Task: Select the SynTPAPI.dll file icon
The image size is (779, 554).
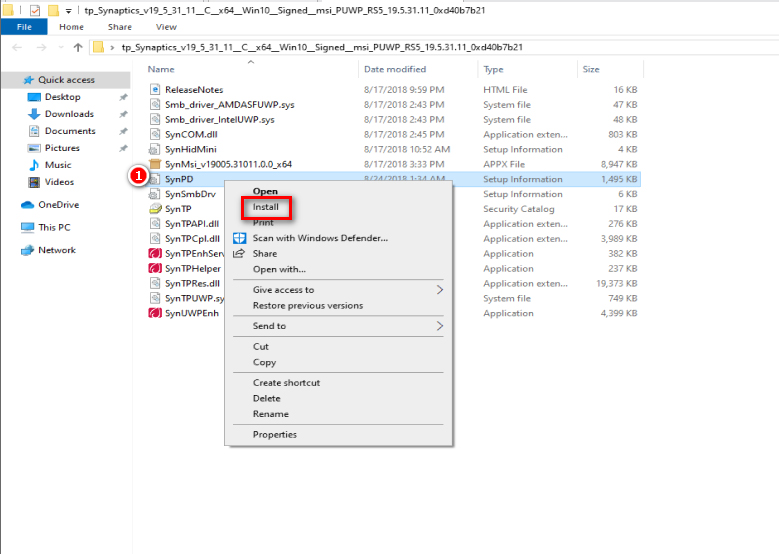Action: click(155, 224)
